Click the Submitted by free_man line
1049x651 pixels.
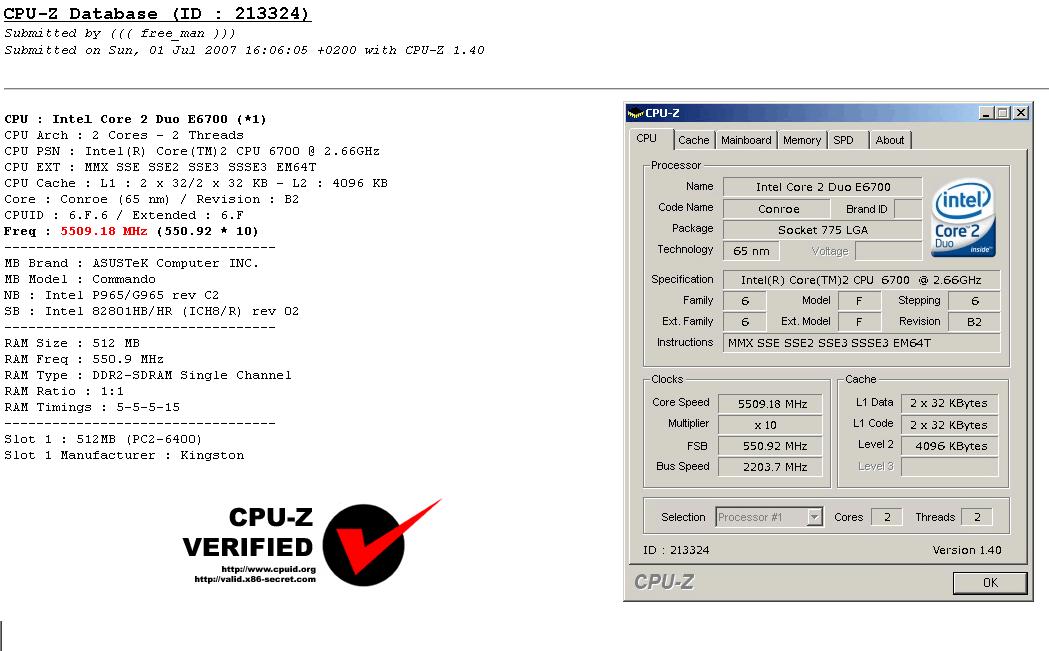click(x=120, y=33)
